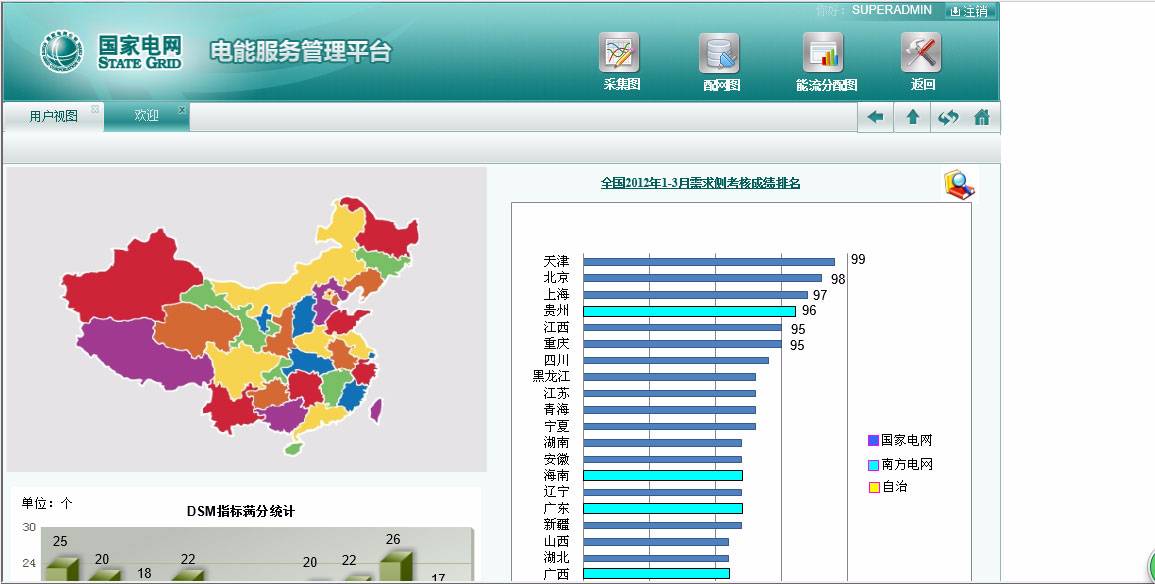Viewport: 1155px width, 584px height.
Task: Click the 安徽 label in the ranking
Action: (556, 460)
